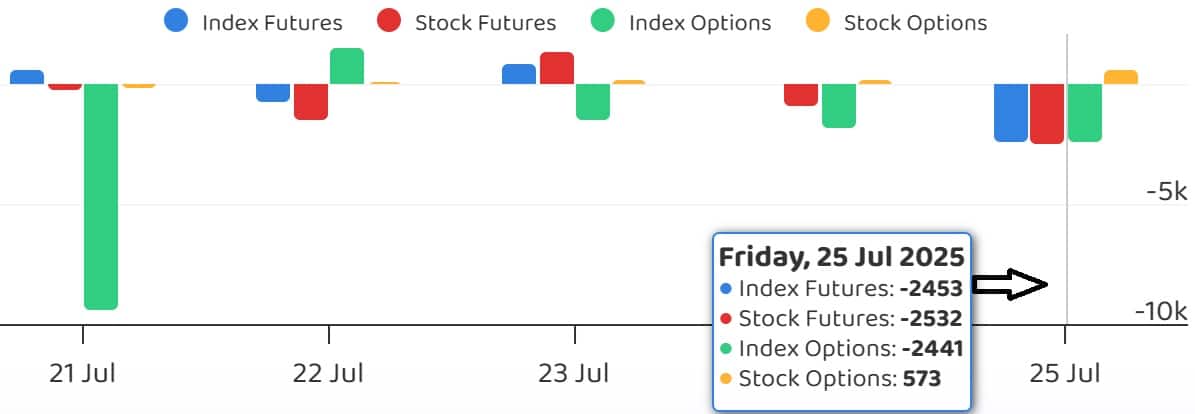
Task: Click the black arrow pointing at the crosshair
Action: pos(1010,285)
